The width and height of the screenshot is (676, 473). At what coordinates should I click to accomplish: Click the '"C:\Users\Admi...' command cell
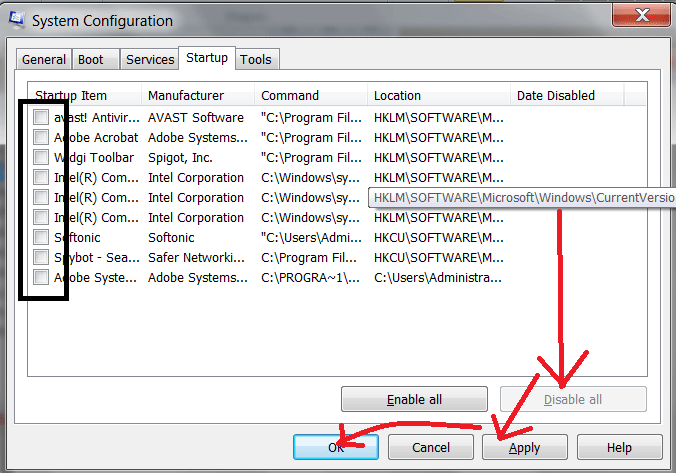(x=311, y=237)
